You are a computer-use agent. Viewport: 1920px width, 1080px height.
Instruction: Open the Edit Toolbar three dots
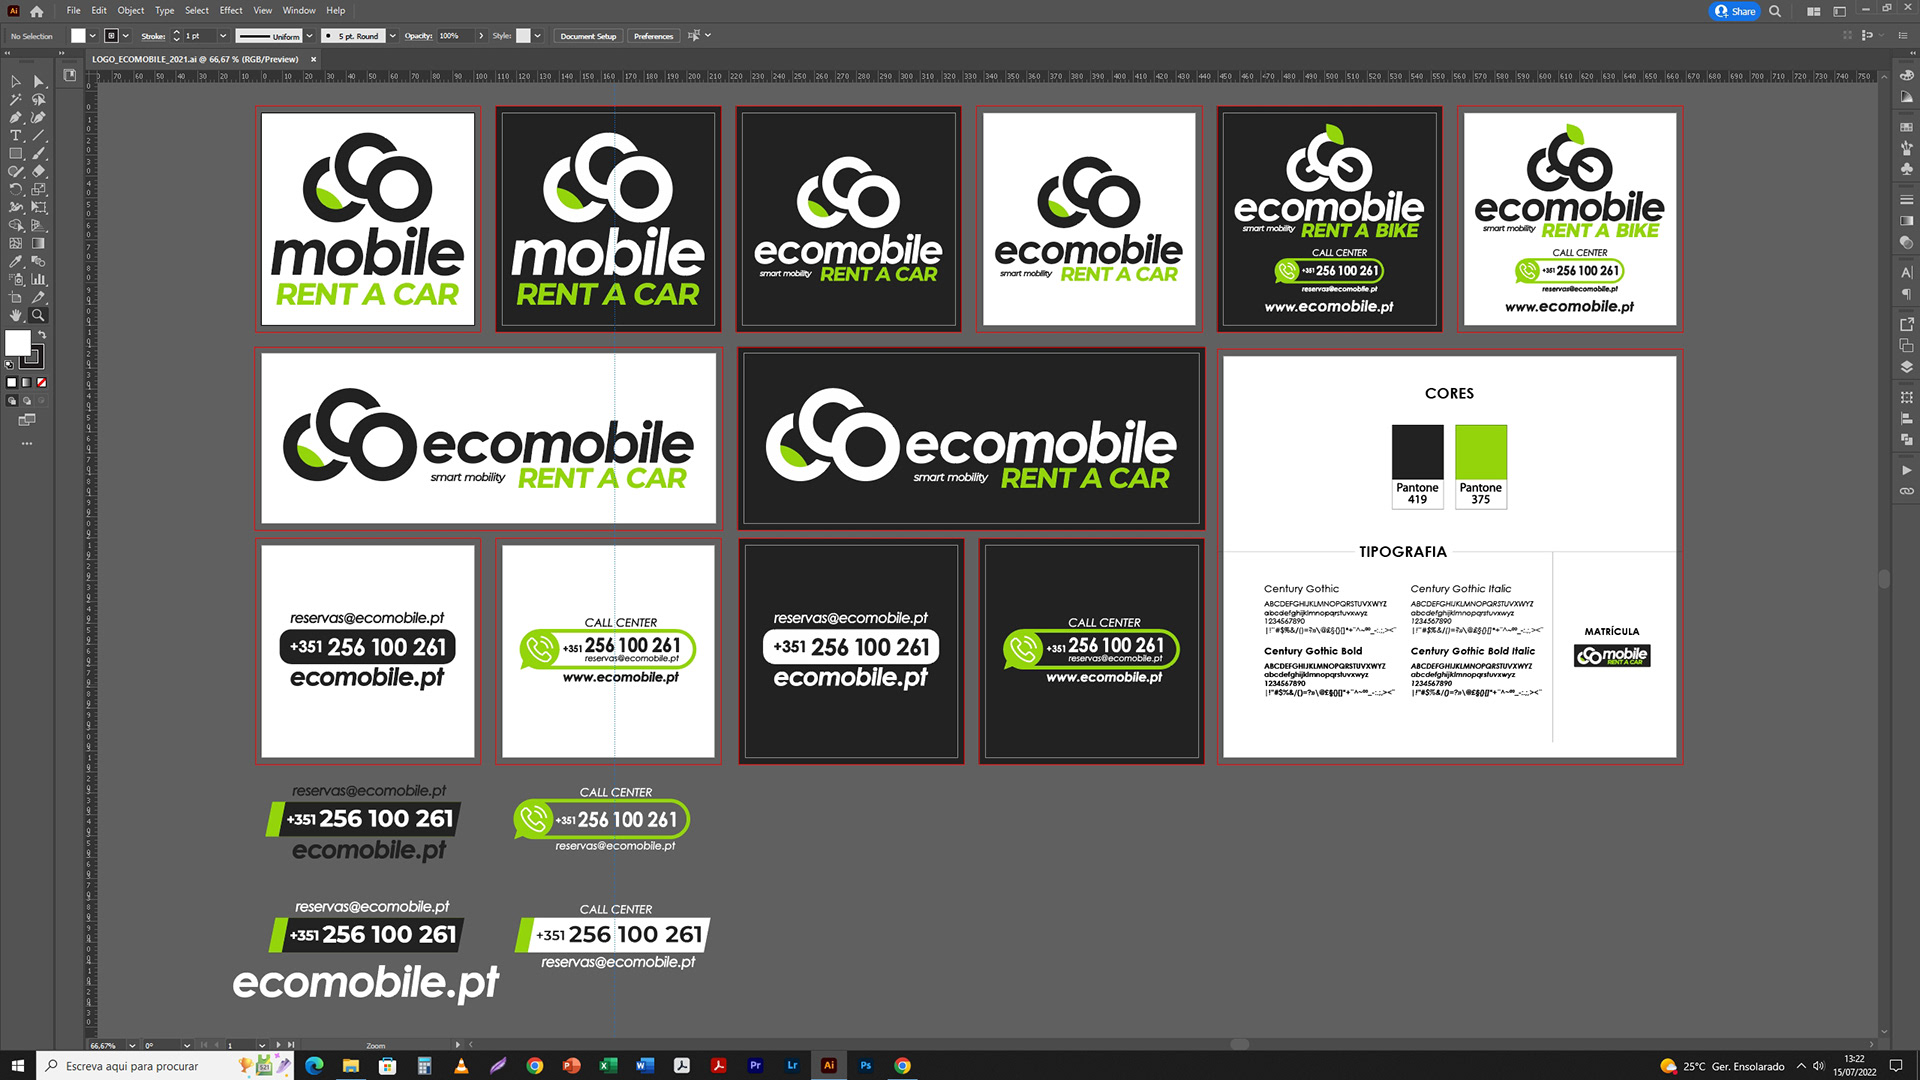pyautogui.click(x=27, y=443)
